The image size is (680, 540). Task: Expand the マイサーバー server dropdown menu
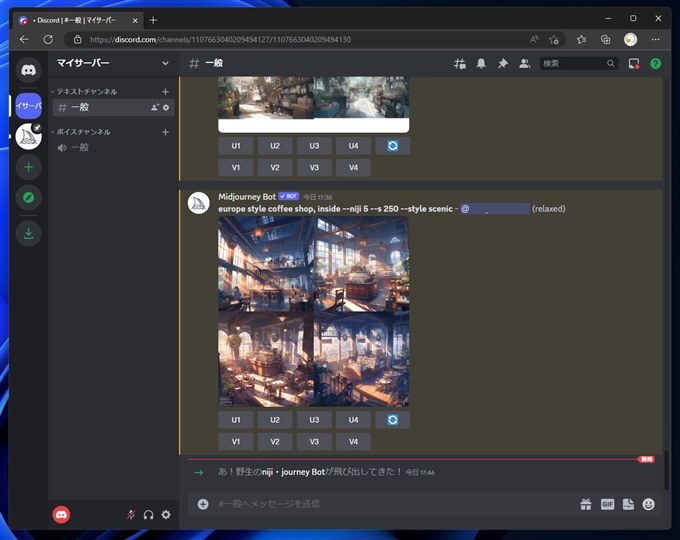pos(165,63)
